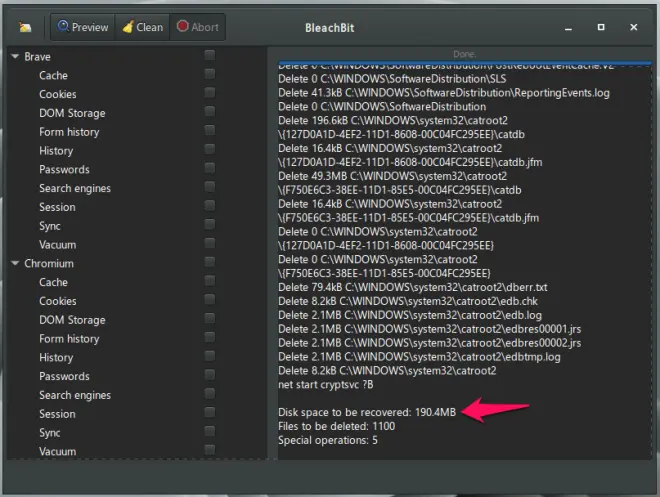
Task: Collapse the Chromium tree group
Action: [x=15, y=263]
